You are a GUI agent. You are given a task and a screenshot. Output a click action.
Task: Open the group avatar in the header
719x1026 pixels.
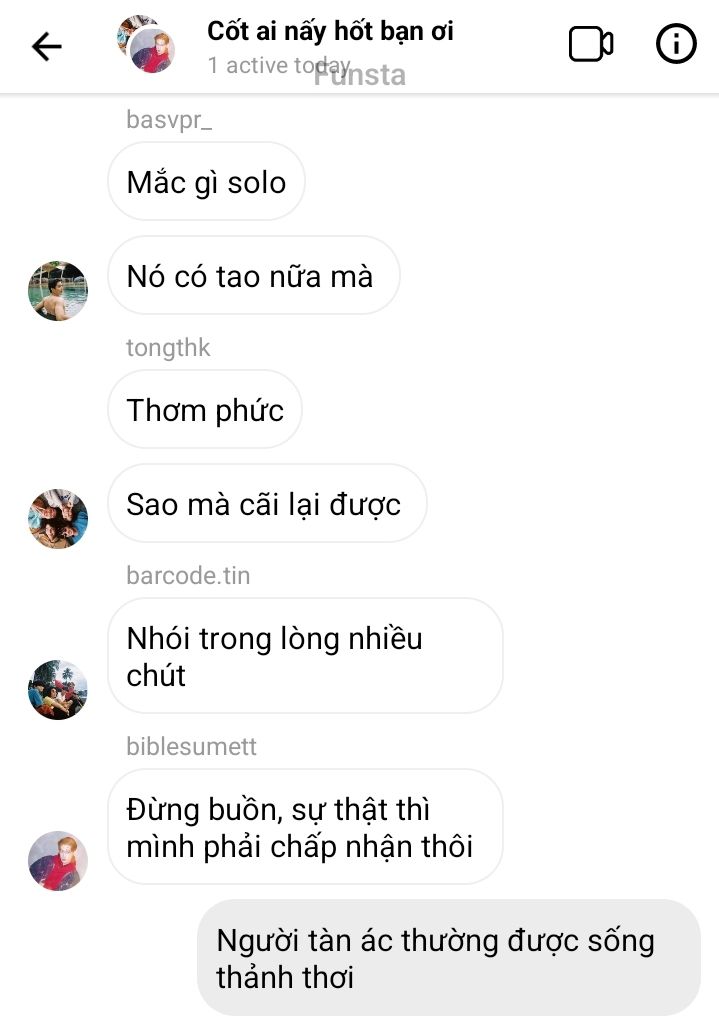146,44
